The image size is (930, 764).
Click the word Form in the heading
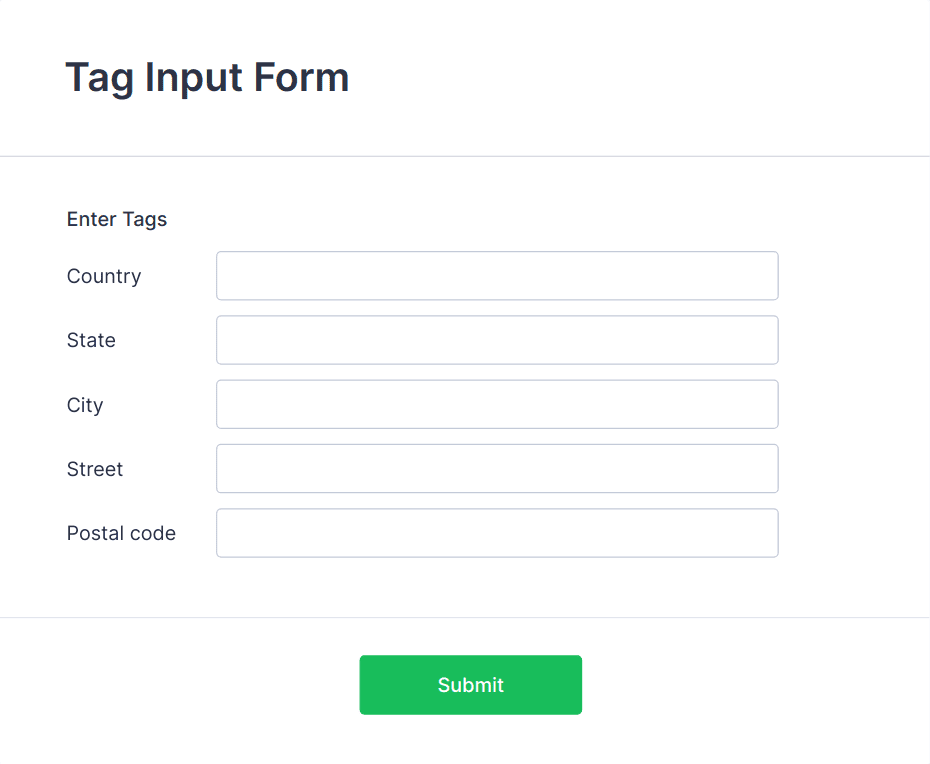[x=301, y=78]
